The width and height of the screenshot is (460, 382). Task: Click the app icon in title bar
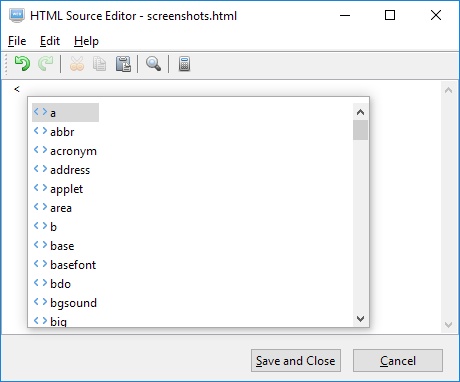[x=17, y=15]
